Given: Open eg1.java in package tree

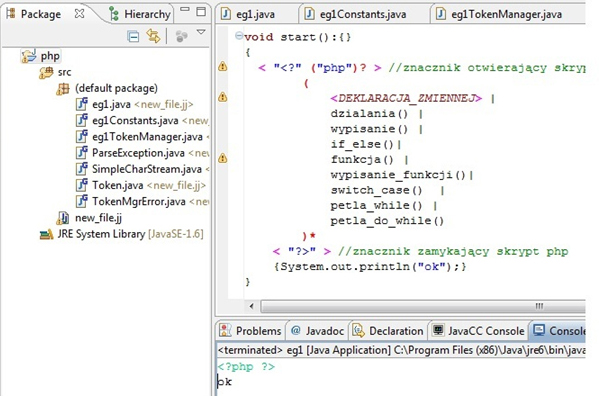Looking at the screenshot, I should click(142, 104).
